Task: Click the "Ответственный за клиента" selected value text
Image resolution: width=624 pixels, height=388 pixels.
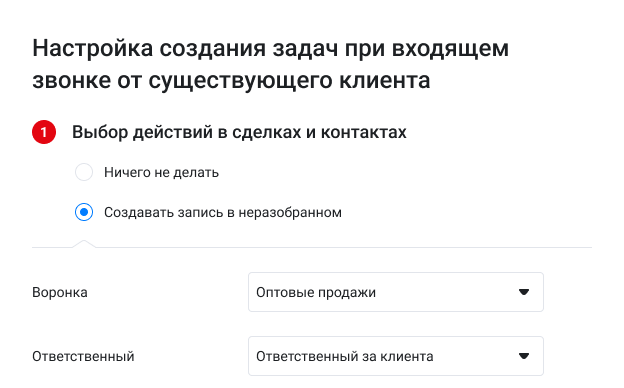Action: pyautogui.click(x=345, y=356)
